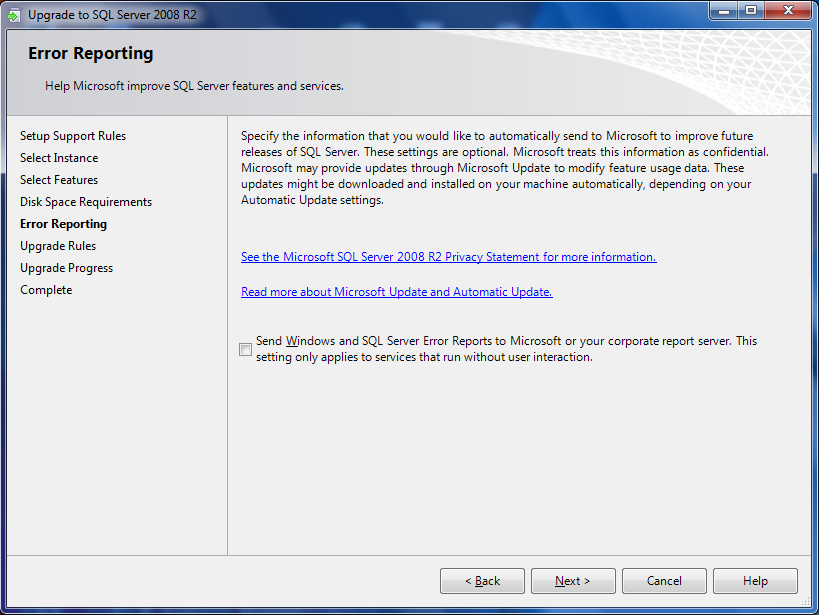The height and width of the screenshot is (615, 819).
Task: Select Complete step in sidebar
Action: coord(46,289)
